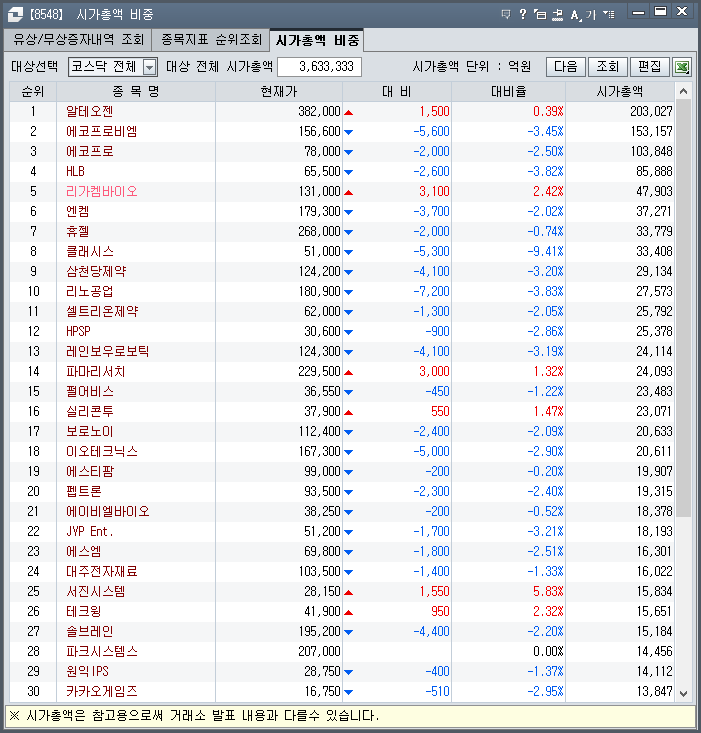Select stock 실리콘투 in the list
This screenshot has height=733, width=701.
[89, 411]
